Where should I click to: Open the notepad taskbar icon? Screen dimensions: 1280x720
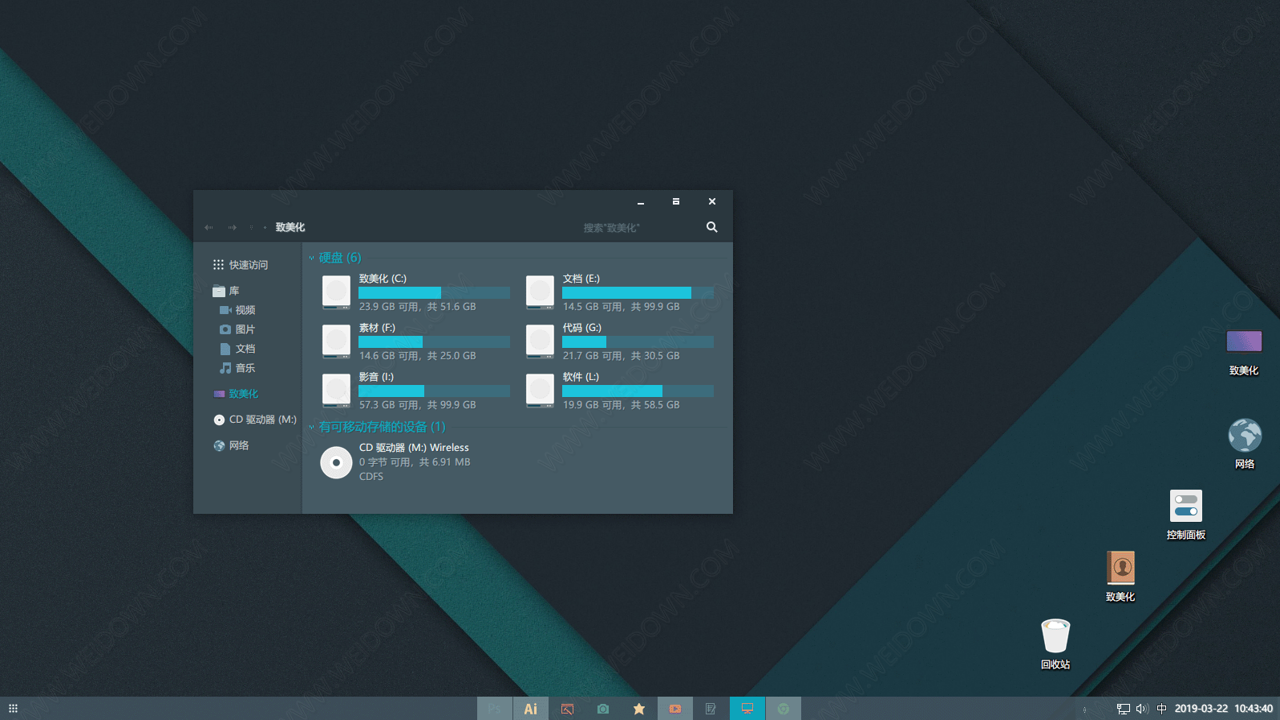click(711, 709)
